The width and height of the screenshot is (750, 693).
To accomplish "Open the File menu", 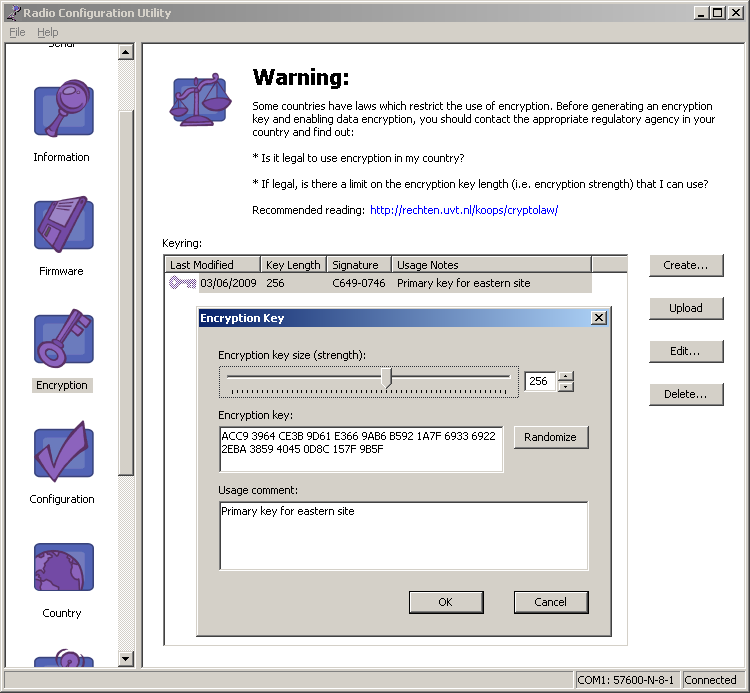I will pos(17,32).
